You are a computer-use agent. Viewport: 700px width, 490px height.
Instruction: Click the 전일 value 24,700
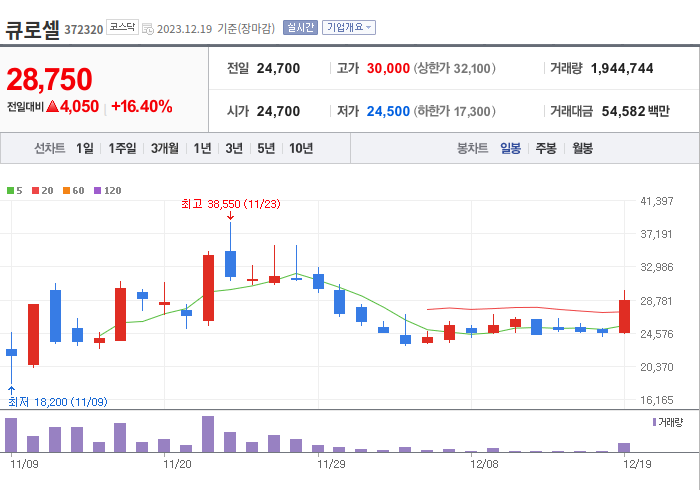[278, 68]
